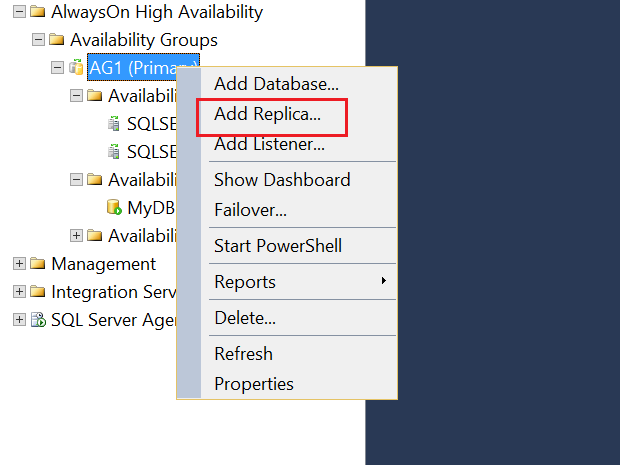Click the SQL Server Agent icon
Image resolution: width=620 pixels, height=465 pixels.
pos(38,320)
